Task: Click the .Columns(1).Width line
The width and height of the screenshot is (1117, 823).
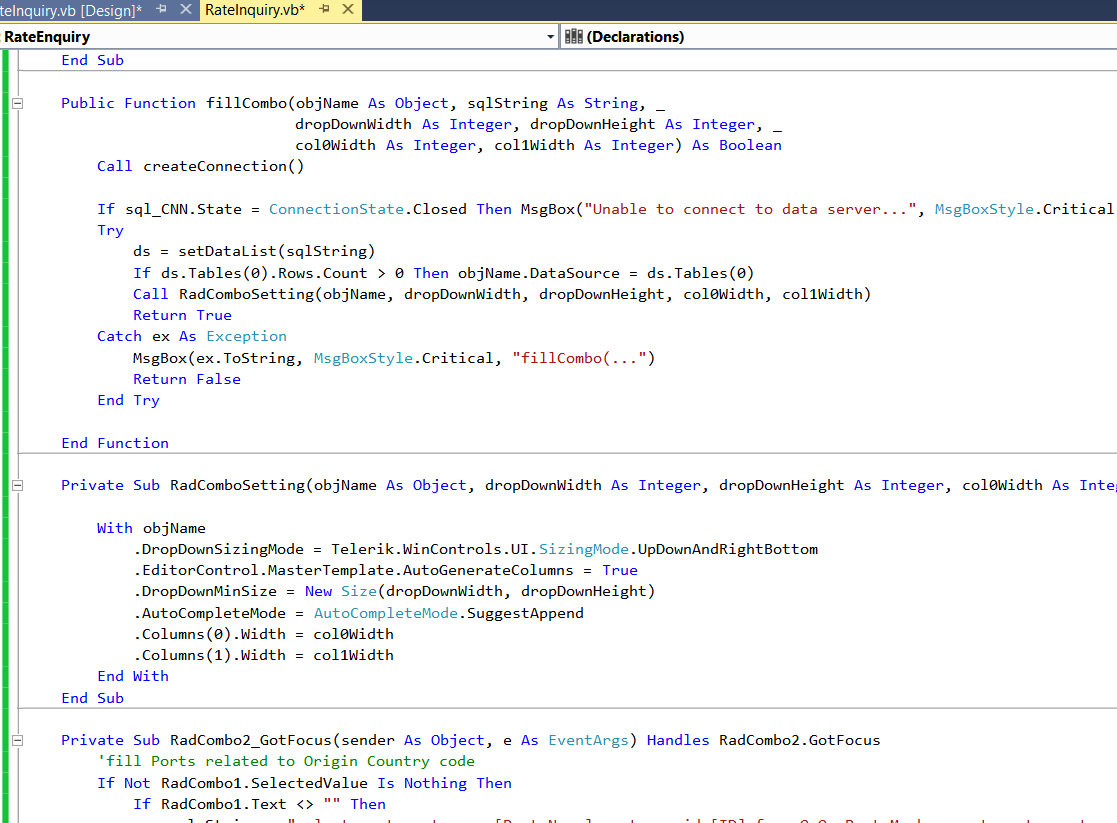Action: pyautogui.click(x=264, y=656)
